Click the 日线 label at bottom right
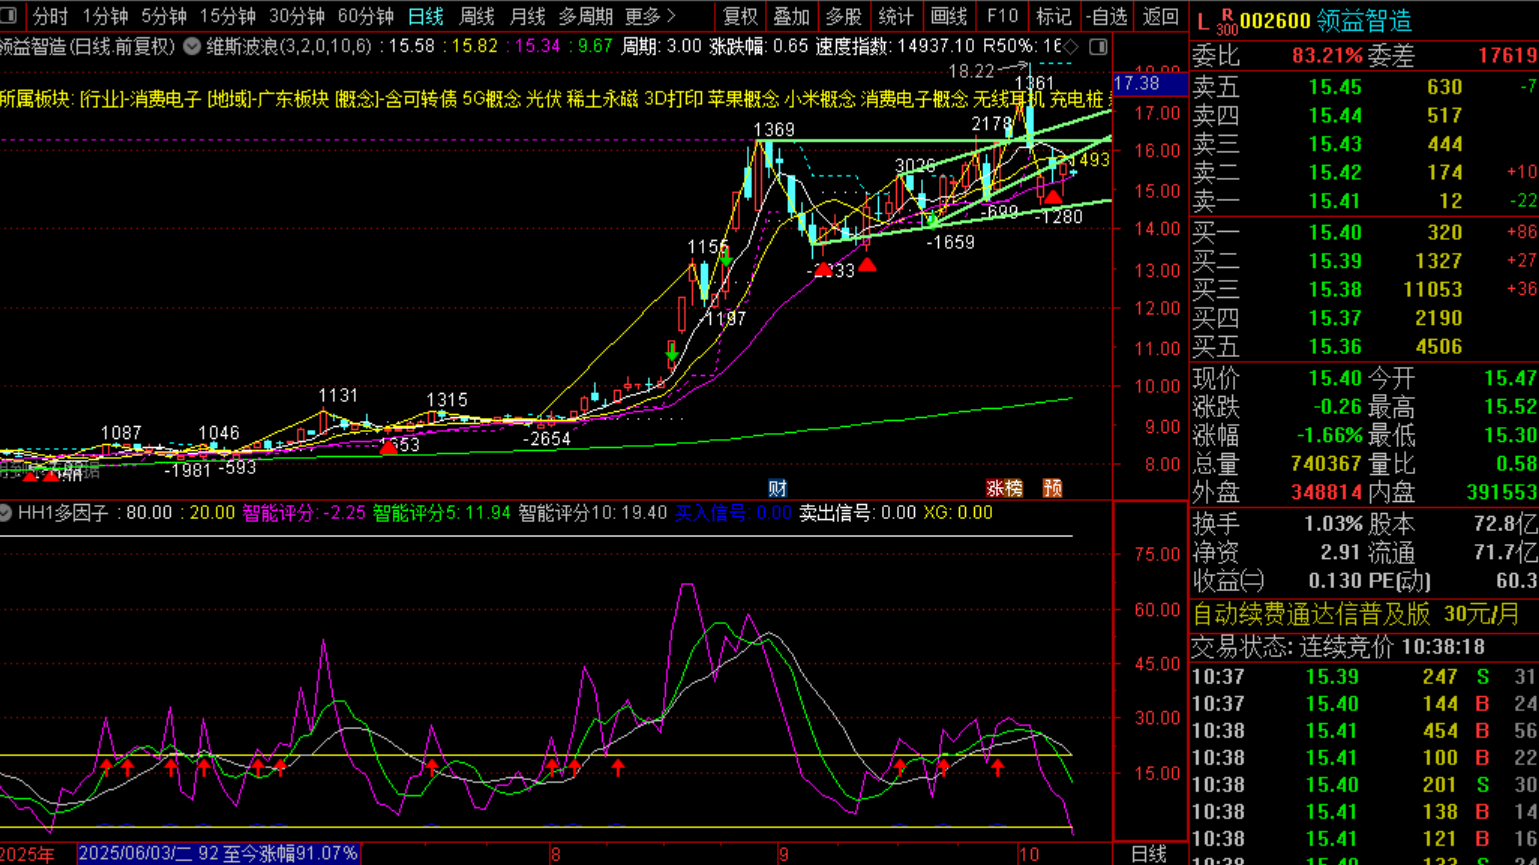The image size is (1539, 865). (1148, 854)
